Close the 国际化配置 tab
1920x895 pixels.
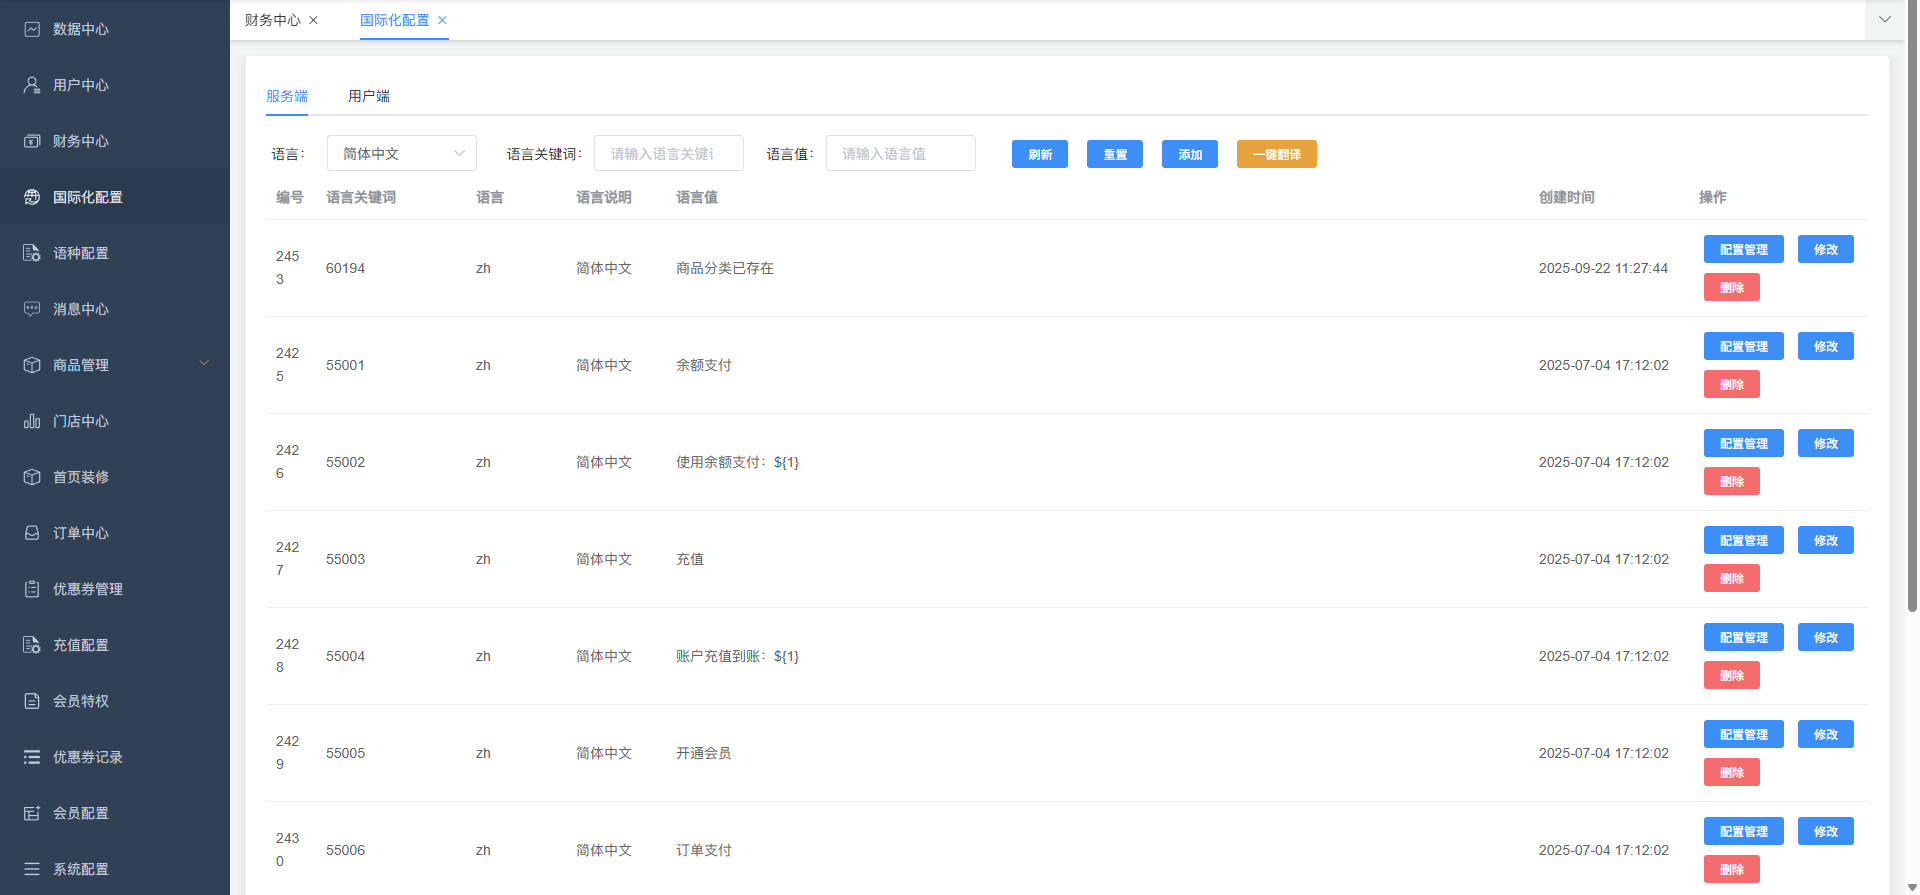(442, 20)
